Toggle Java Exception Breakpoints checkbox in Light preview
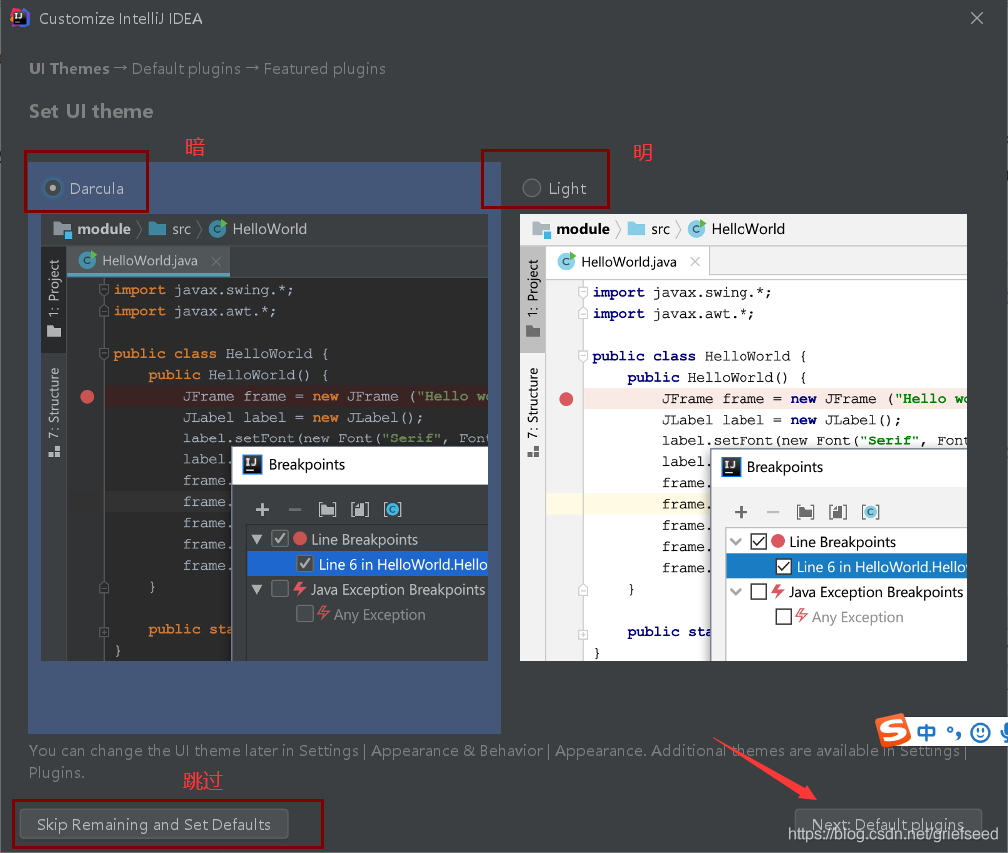The width and height of the screenshot is (1008, 853). click(x=759, y=591)
